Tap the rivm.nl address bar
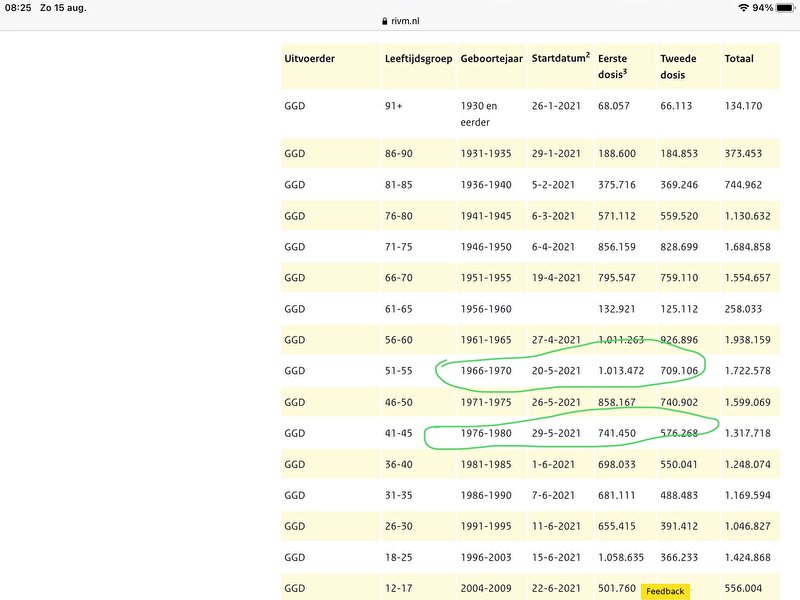Screen dimensions: 800x600 (400, 21)
